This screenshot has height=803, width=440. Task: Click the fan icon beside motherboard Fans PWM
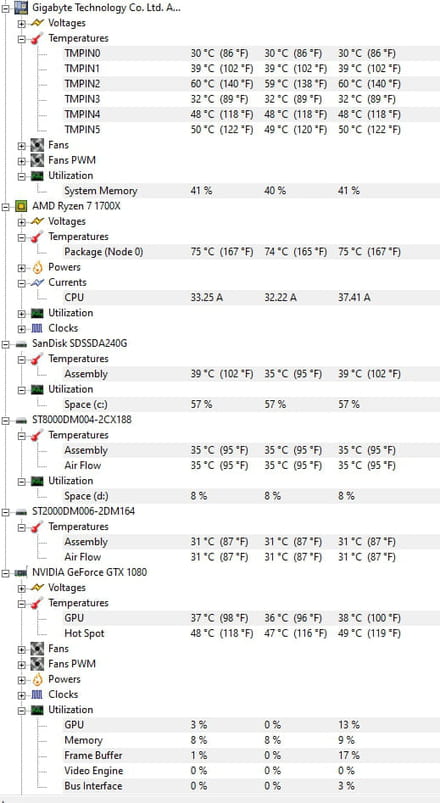37,160
